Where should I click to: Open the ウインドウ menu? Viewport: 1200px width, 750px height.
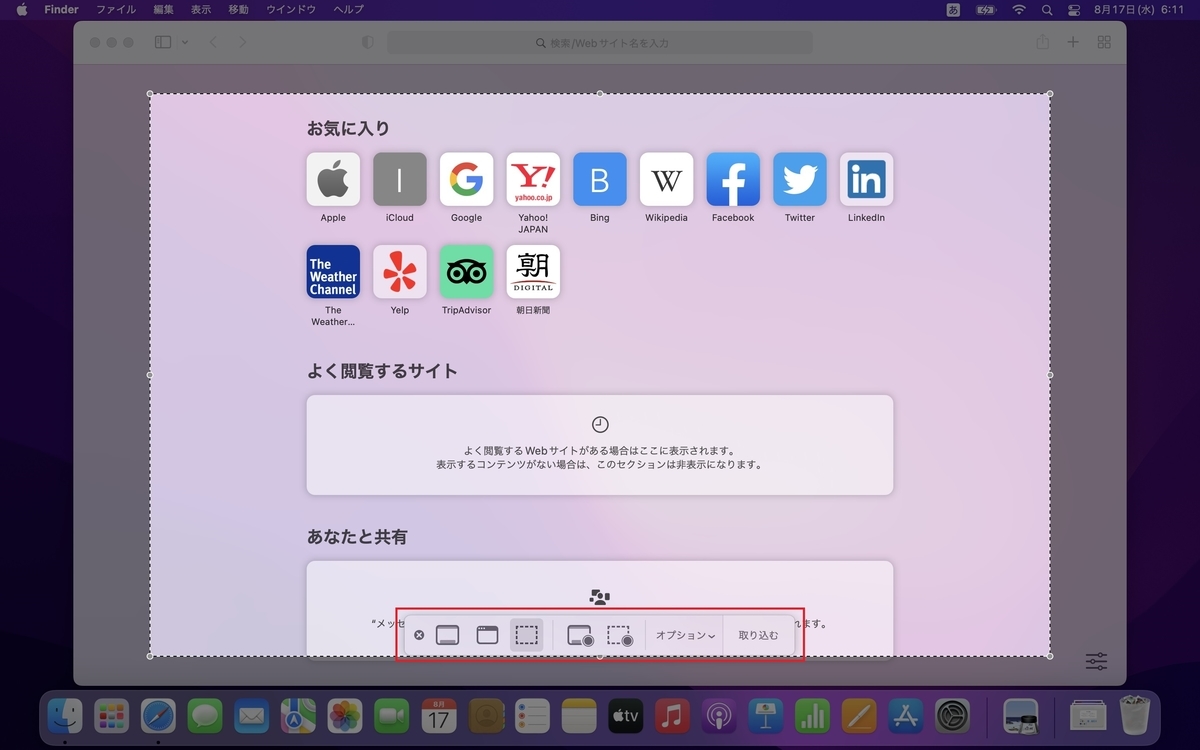click(x=291, y=9)
